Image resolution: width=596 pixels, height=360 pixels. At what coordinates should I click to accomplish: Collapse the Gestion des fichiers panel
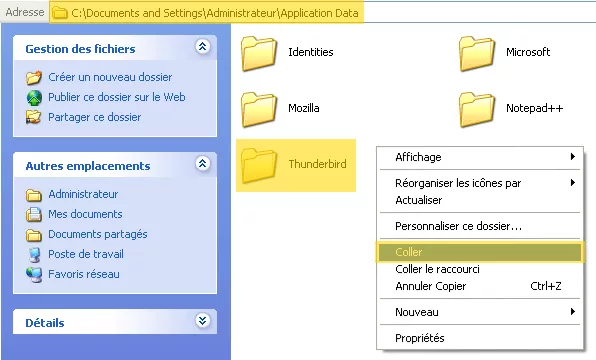[203, 47]
